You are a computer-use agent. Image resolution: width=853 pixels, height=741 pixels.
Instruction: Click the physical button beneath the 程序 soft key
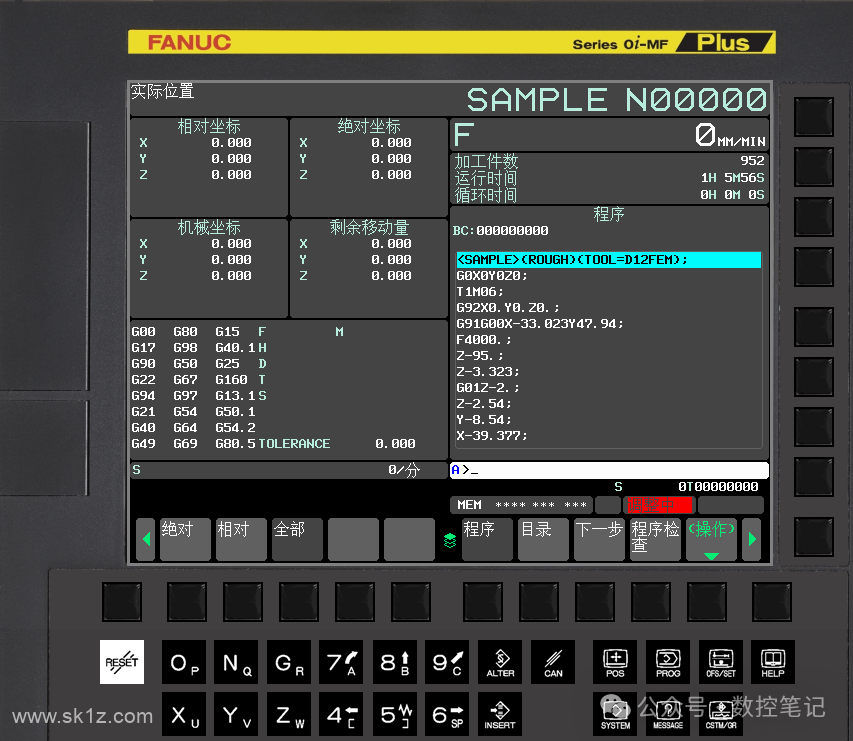[483, 601]
